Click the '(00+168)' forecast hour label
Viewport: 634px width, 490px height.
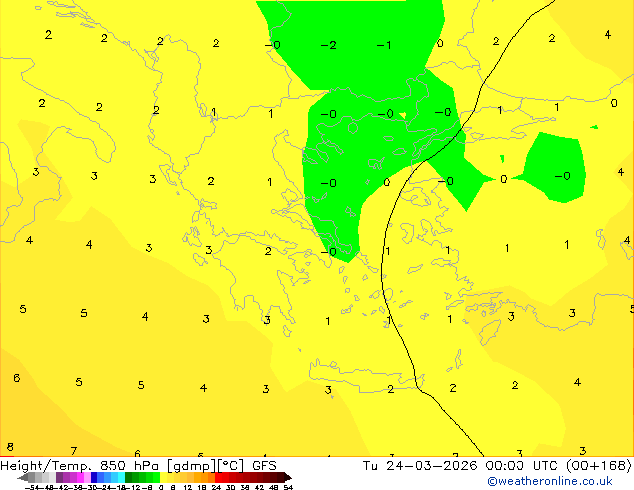[x=598, y=466]
